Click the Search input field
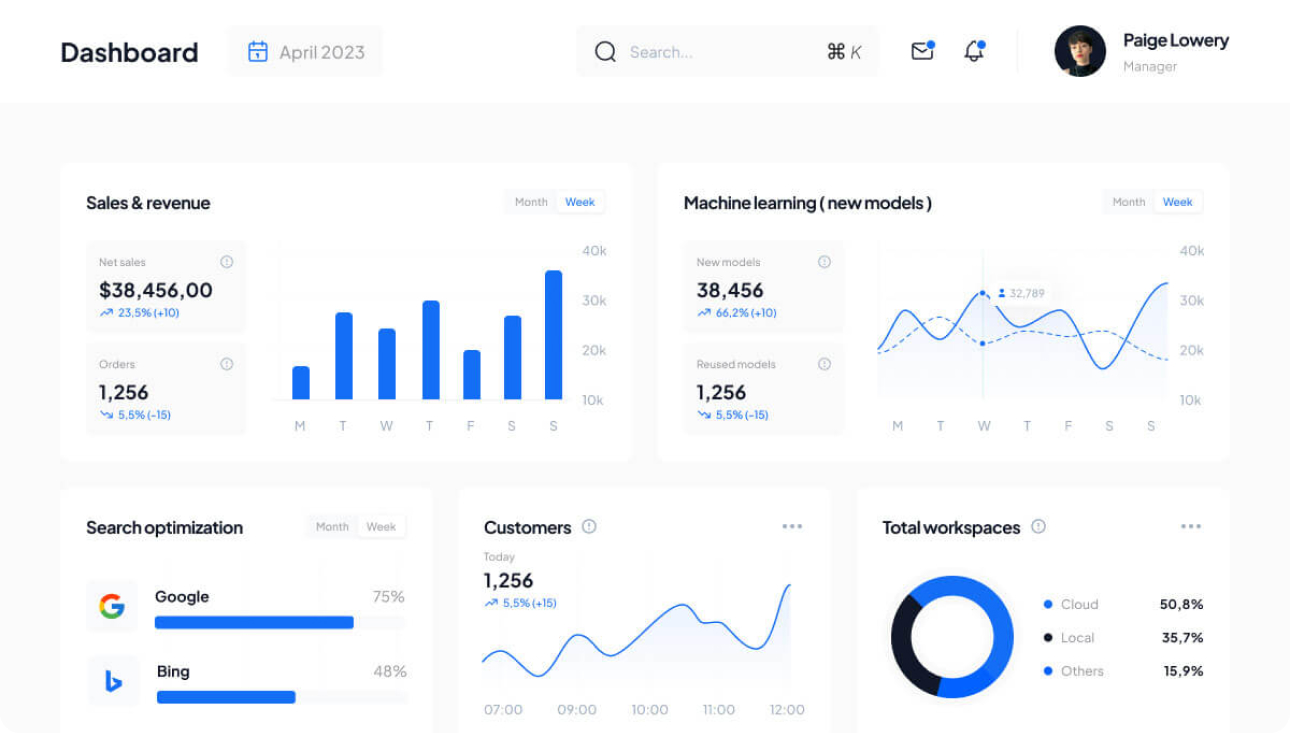The width and height of the screenshot is (1290, 733). coord(720,52)
